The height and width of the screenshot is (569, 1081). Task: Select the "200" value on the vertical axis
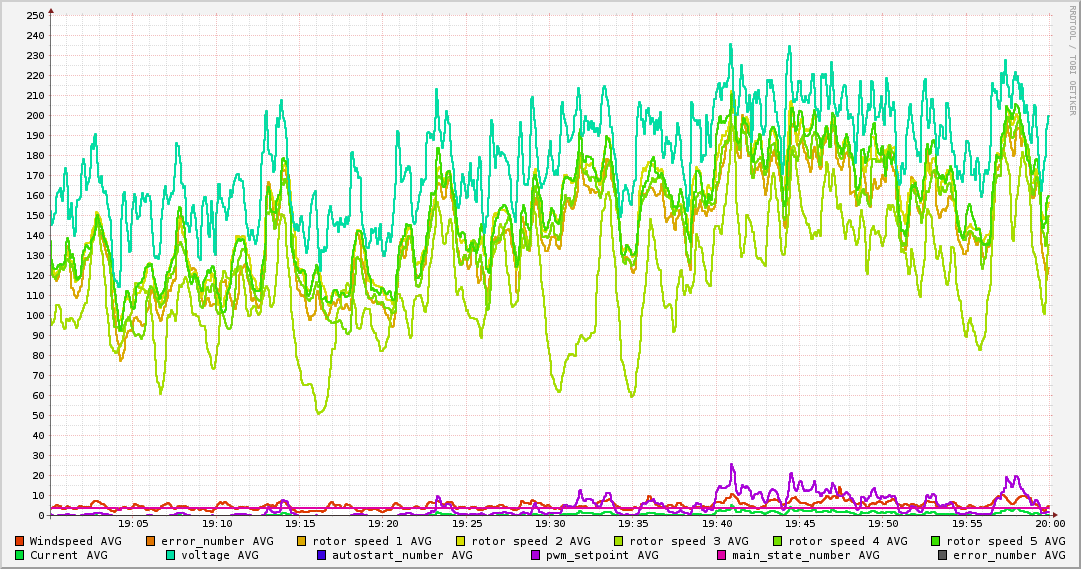point(34,116)
